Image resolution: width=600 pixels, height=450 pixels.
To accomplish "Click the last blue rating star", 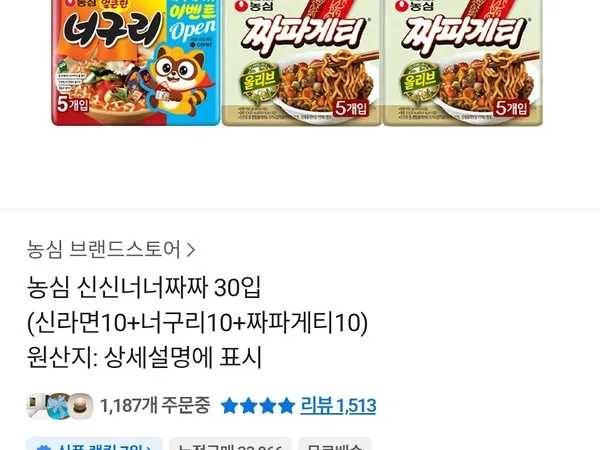I will click(286, 406).
